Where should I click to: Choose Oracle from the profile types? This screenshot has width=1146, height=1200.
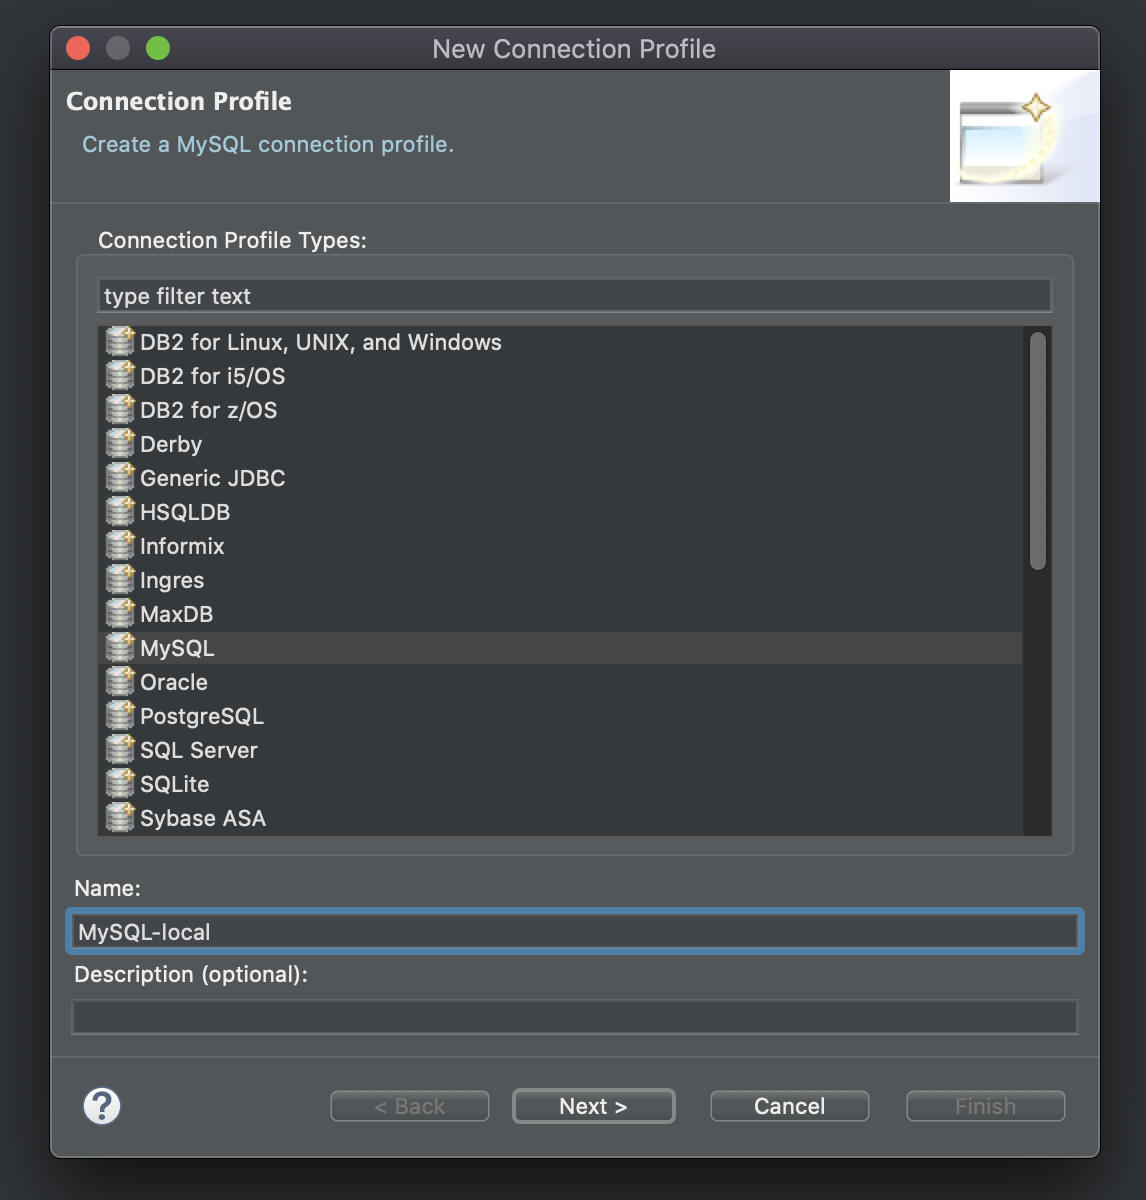click(x=561, y=682)
